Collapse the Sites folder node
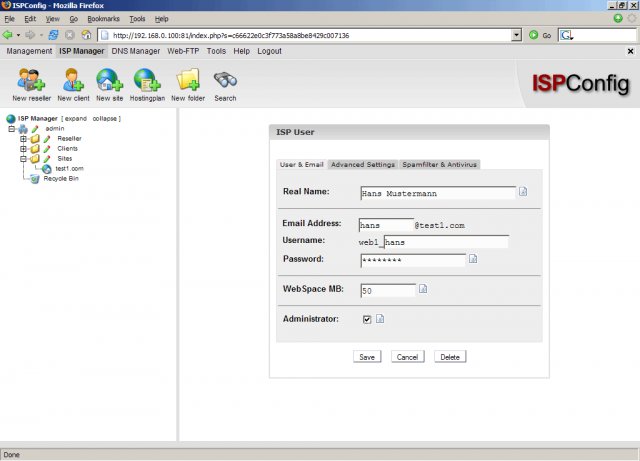This screenshot has height=461, width=640. click(23, 159)
